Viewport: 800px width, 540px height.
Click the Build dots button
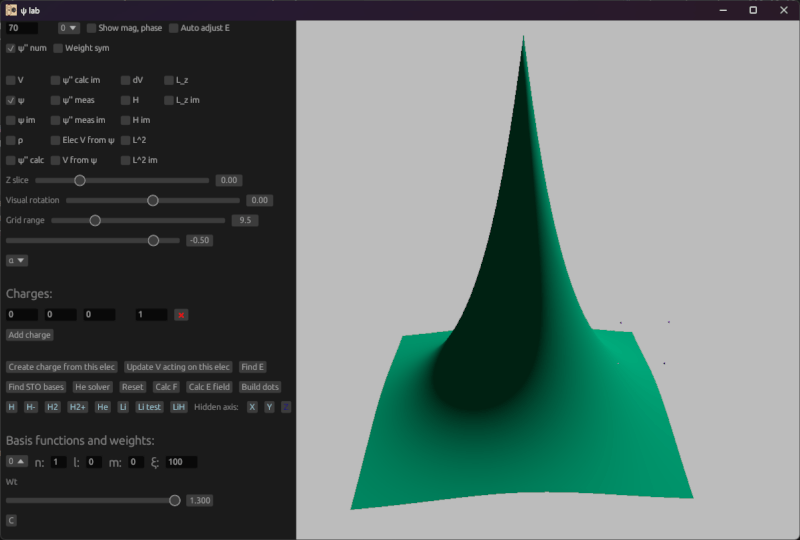coord(260,387)
